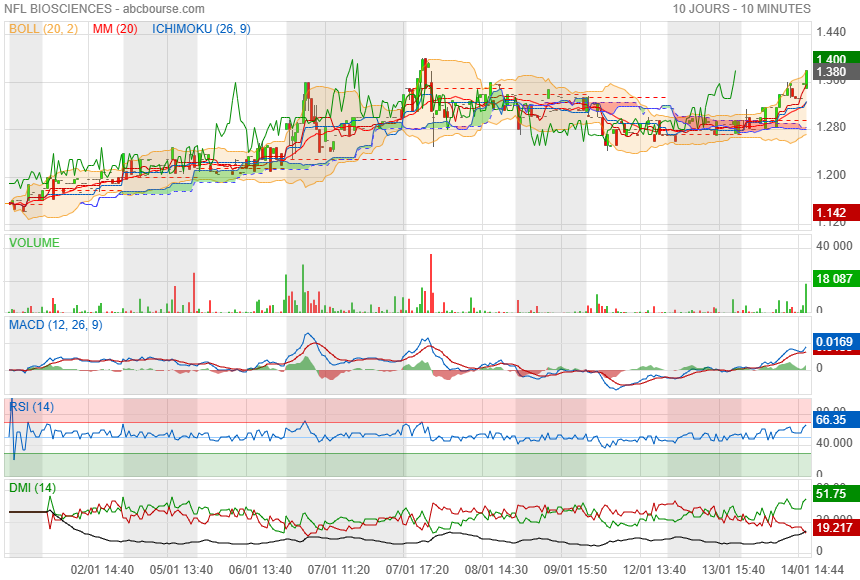Image resolution: width=860 pixels, height=580 pixels.
Task: Click the green 1.400 price badge
Action: tap(830, 60)
